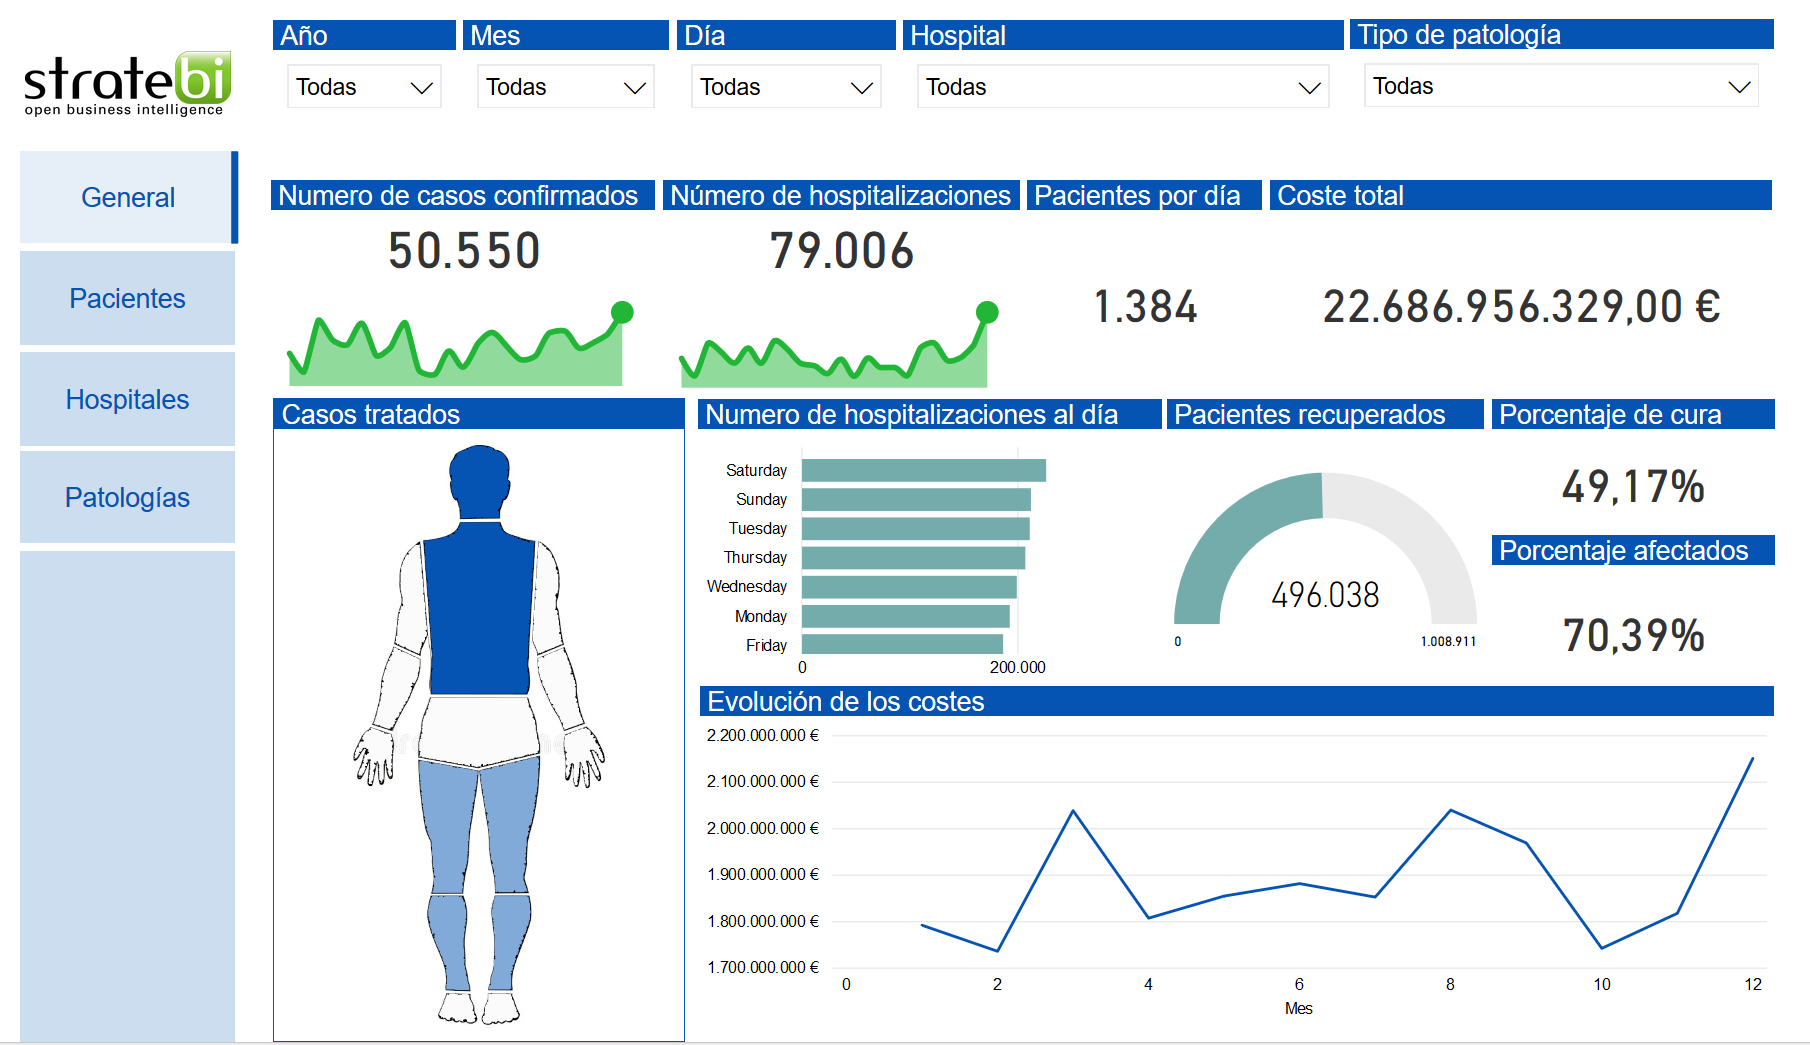Expand the Hospital selection dropdown

pyautogui.click(x=1122, y=87)
